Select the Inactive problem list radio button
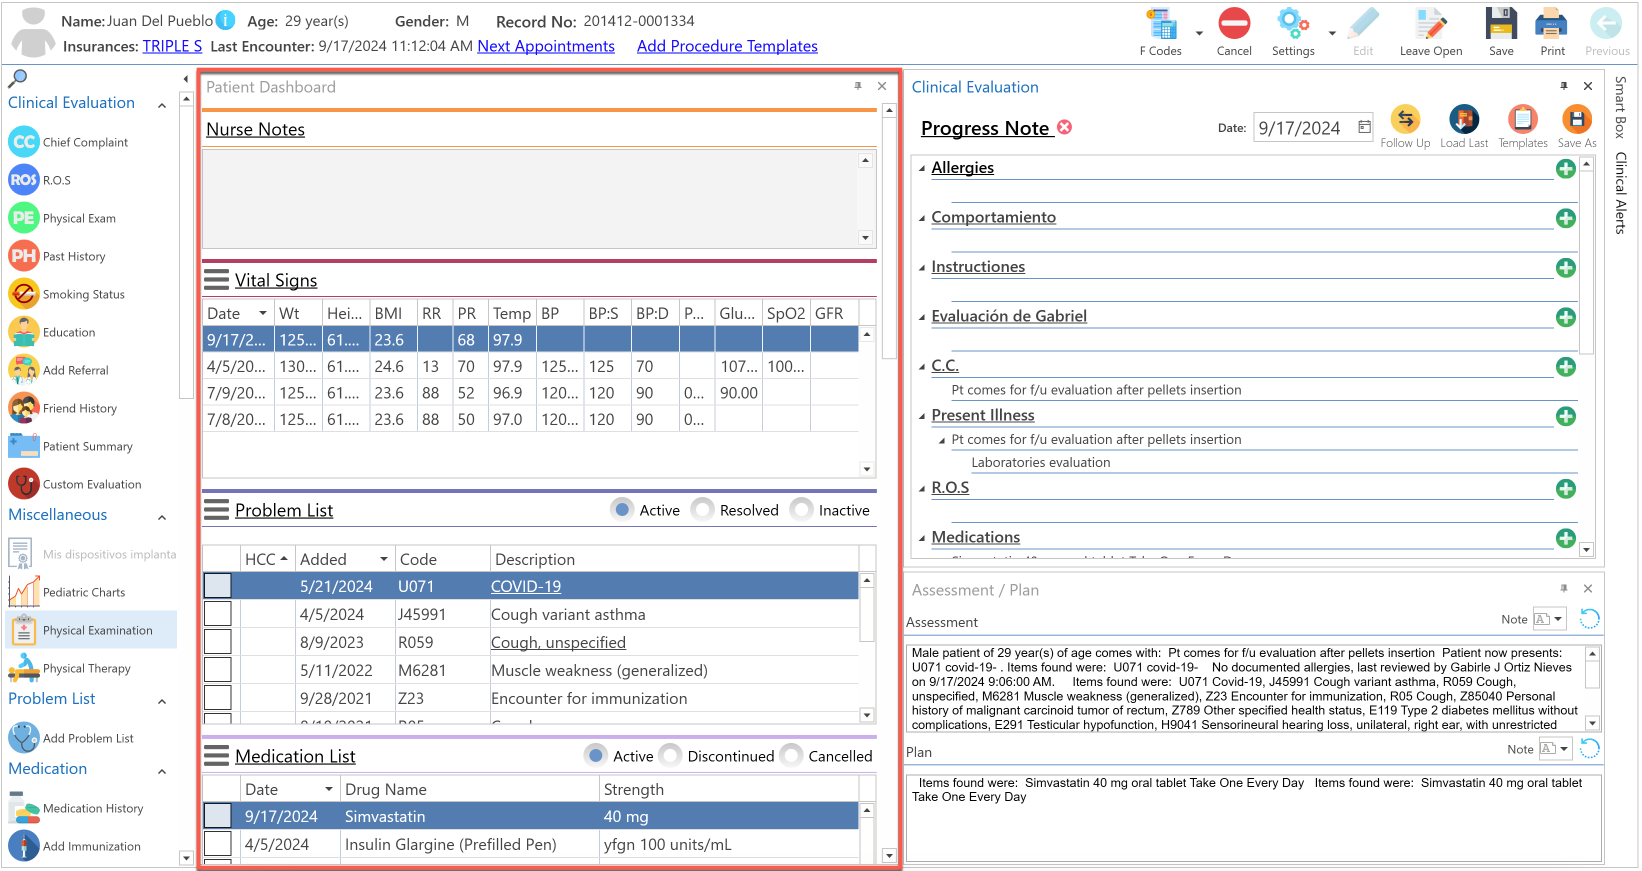 pos(802,510)
